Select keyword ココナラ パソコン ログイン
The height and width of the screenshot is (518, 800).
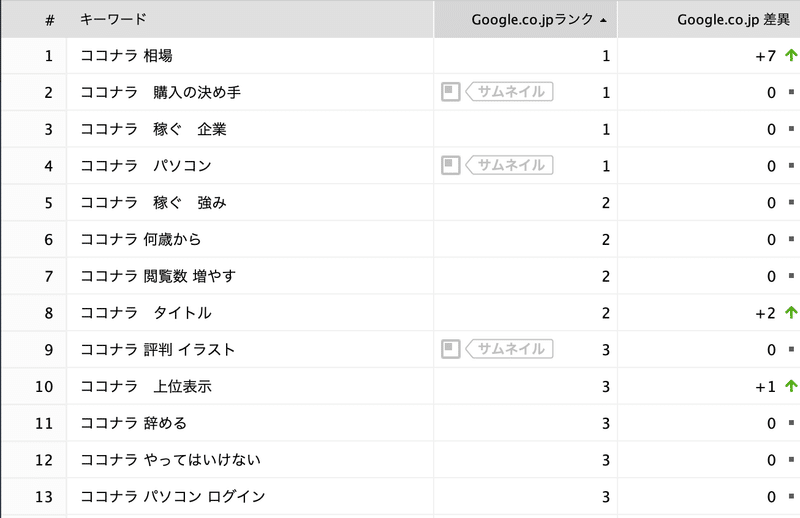point(173,496)
